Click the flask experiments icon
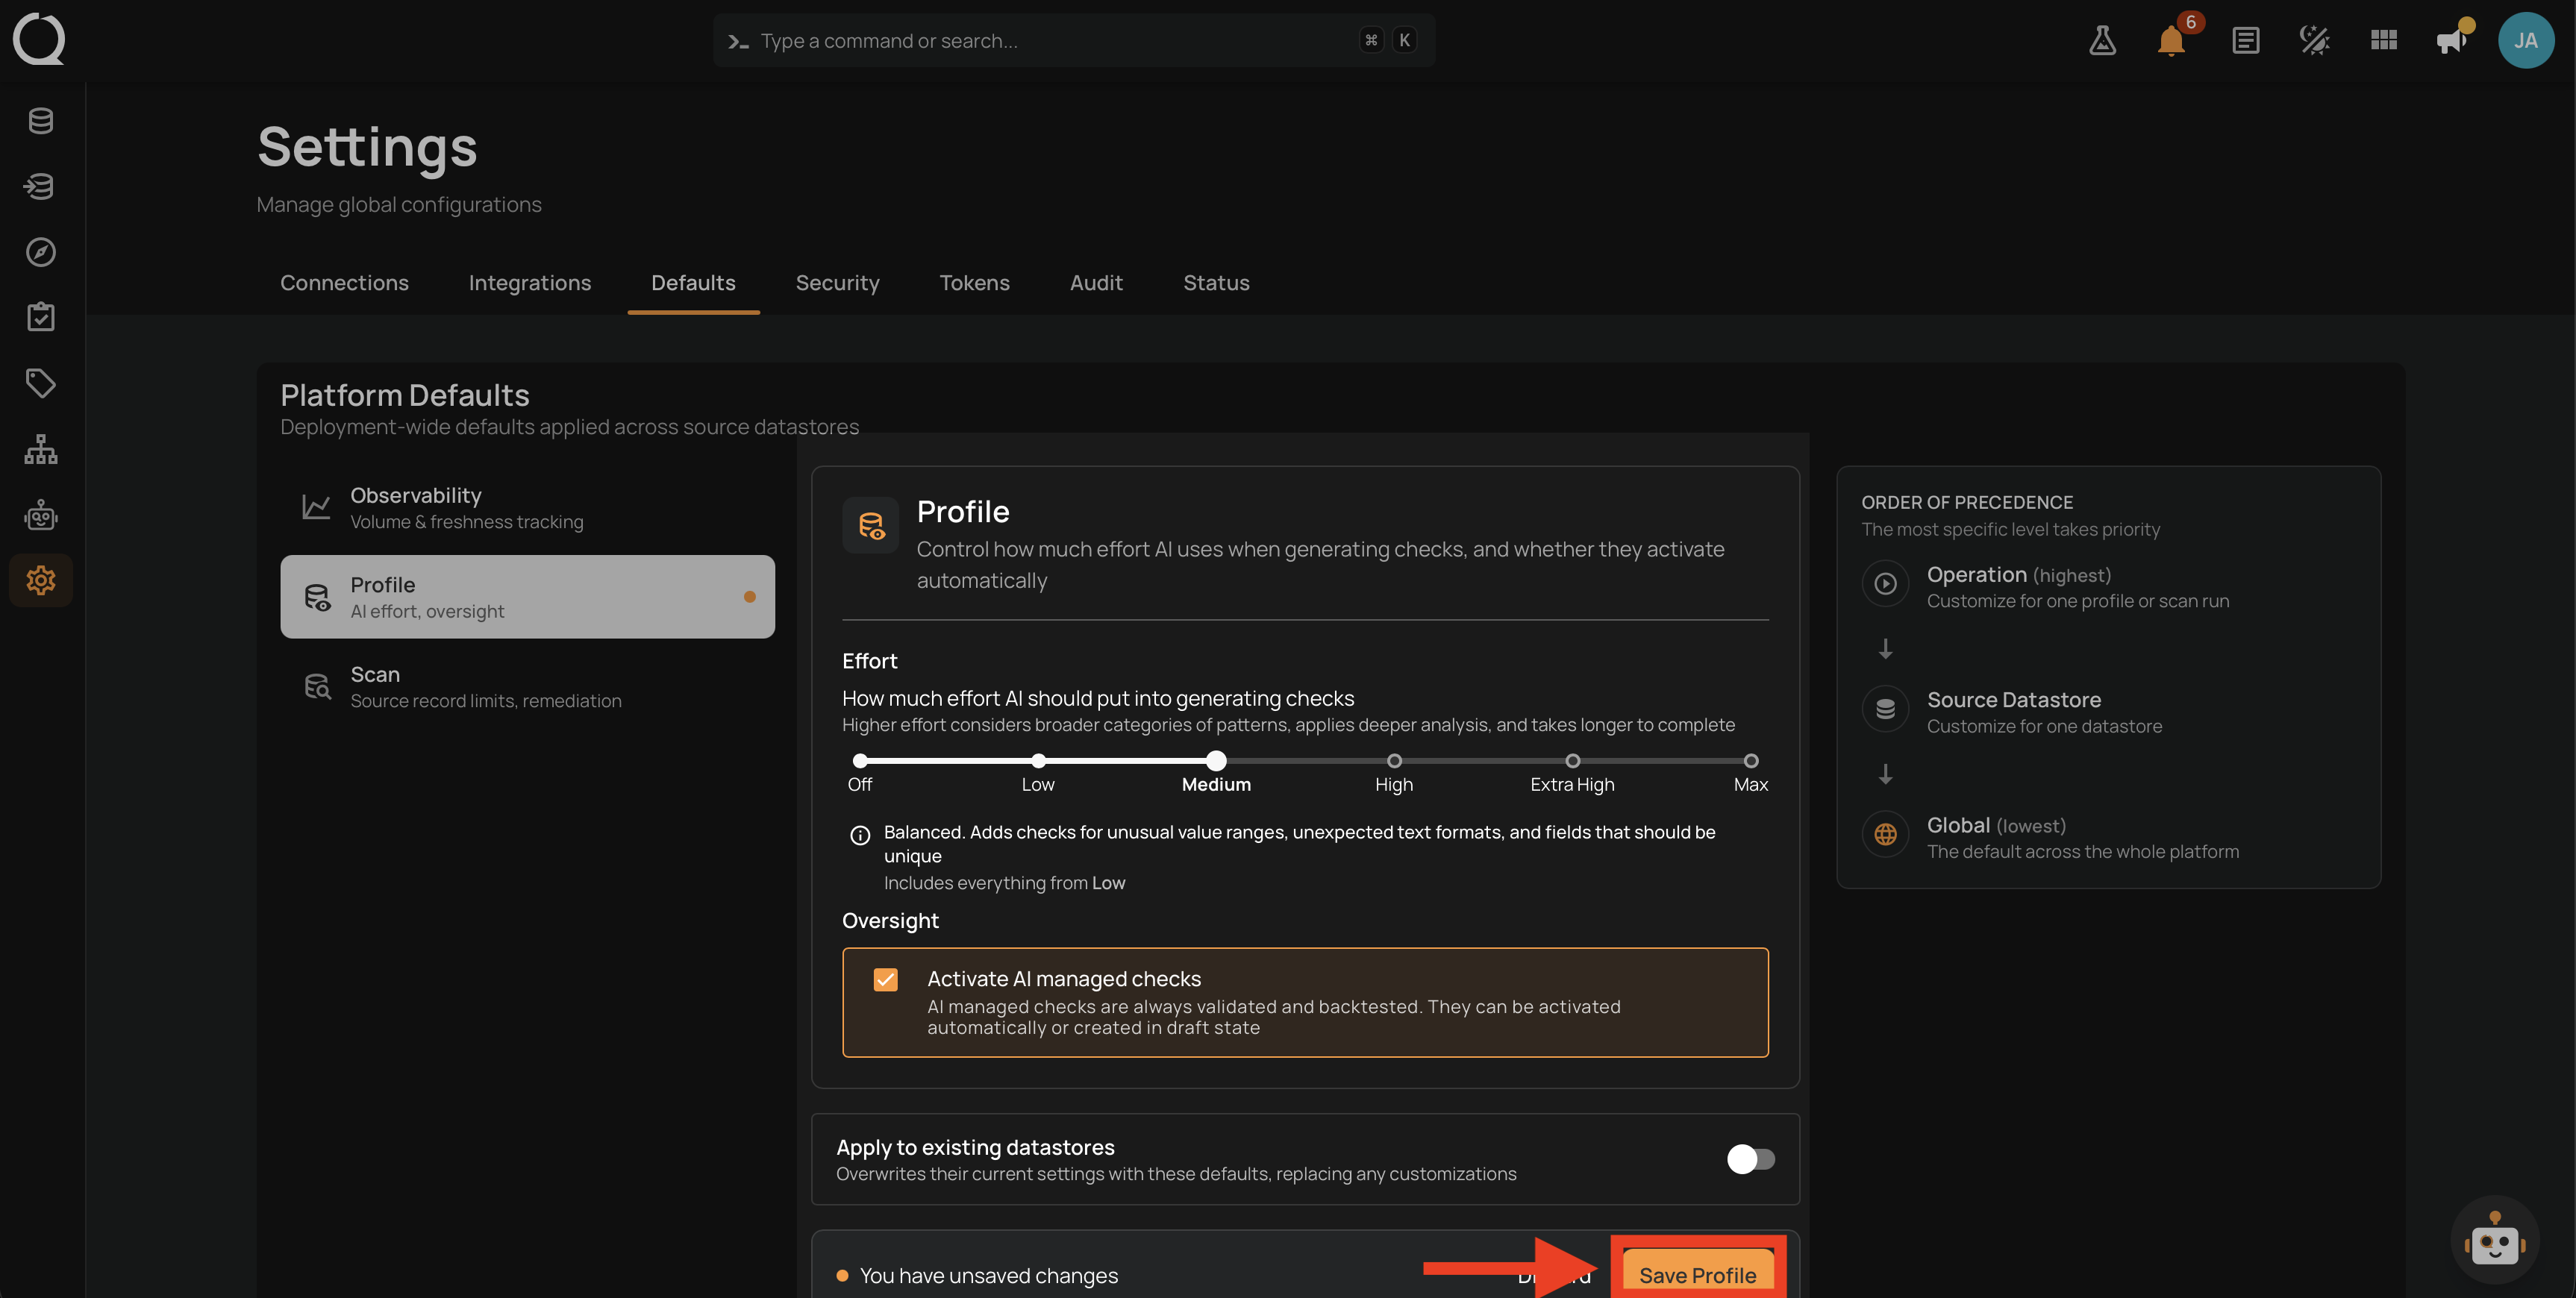This screenshot has height=1298, width=2576. click(2102, 41)
